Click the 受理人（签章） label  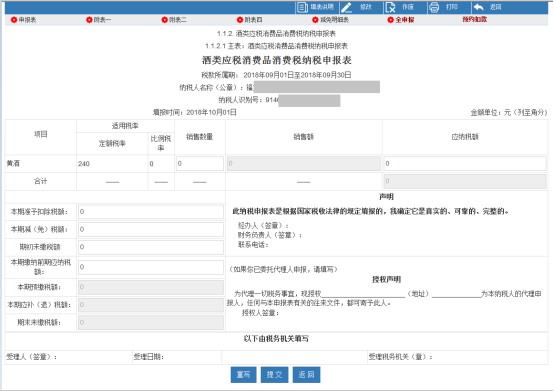tap(31, 357)
